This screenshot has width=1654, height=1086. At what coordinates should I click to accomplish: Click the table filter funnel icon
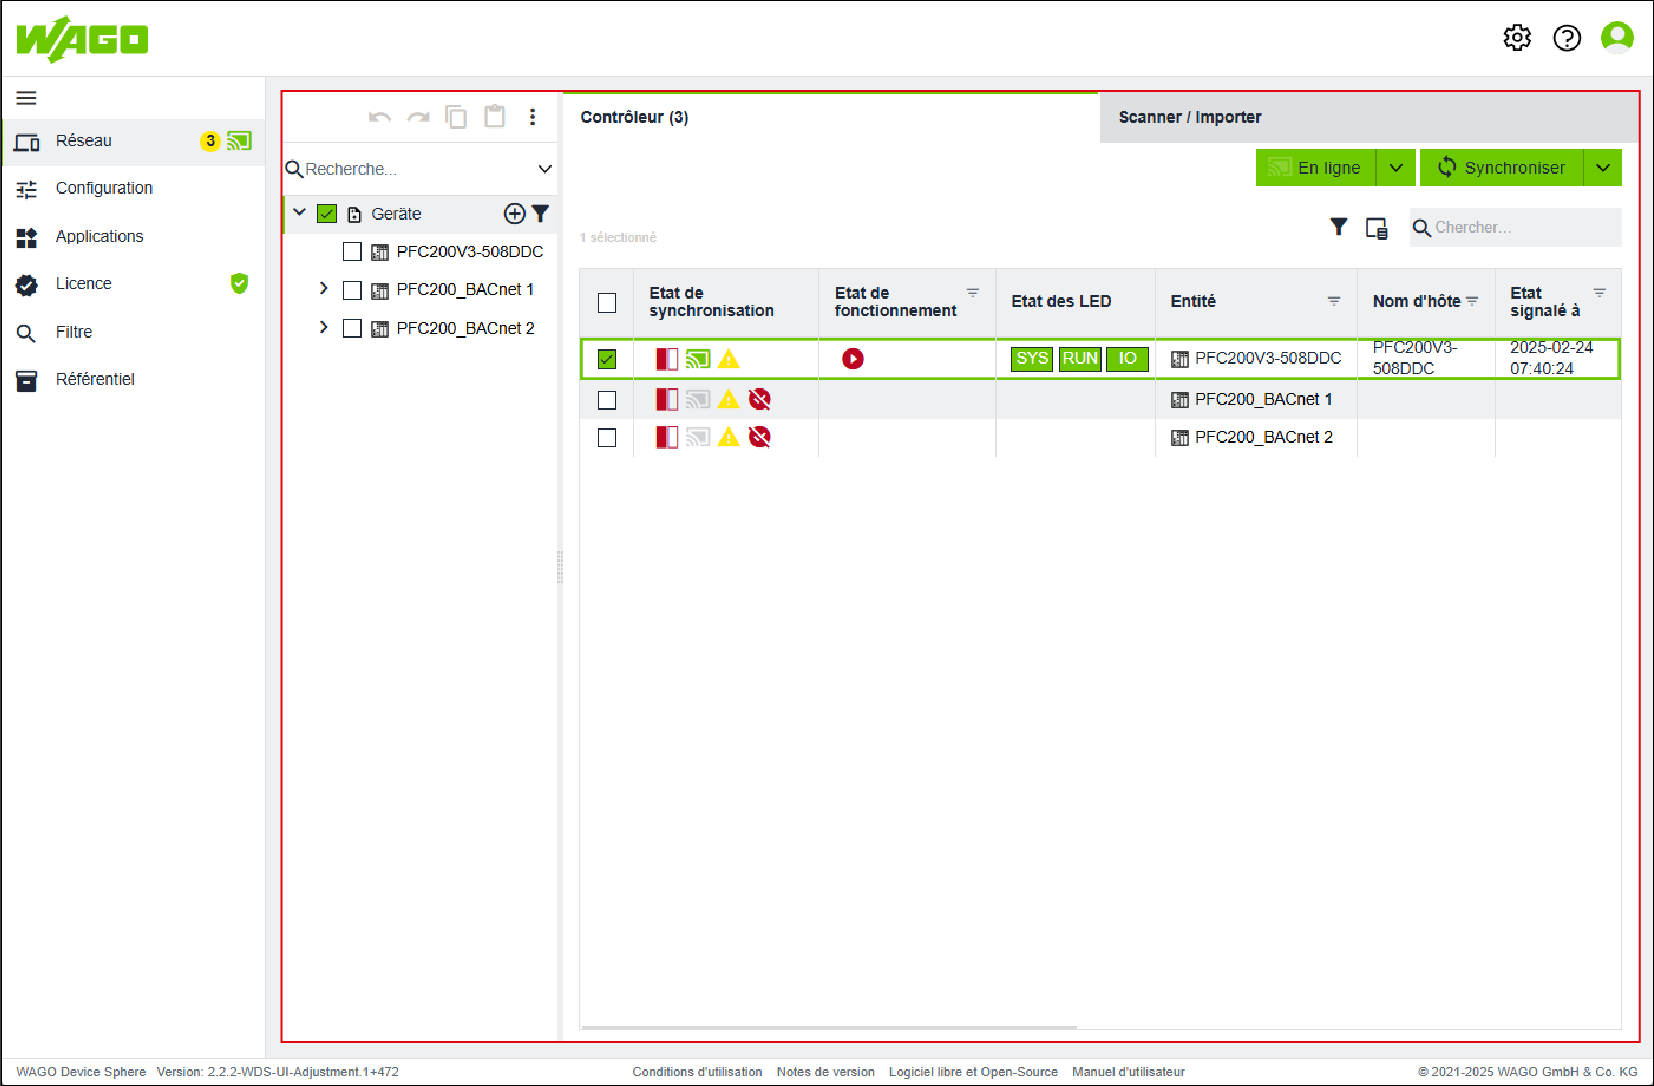[1338, 227]
